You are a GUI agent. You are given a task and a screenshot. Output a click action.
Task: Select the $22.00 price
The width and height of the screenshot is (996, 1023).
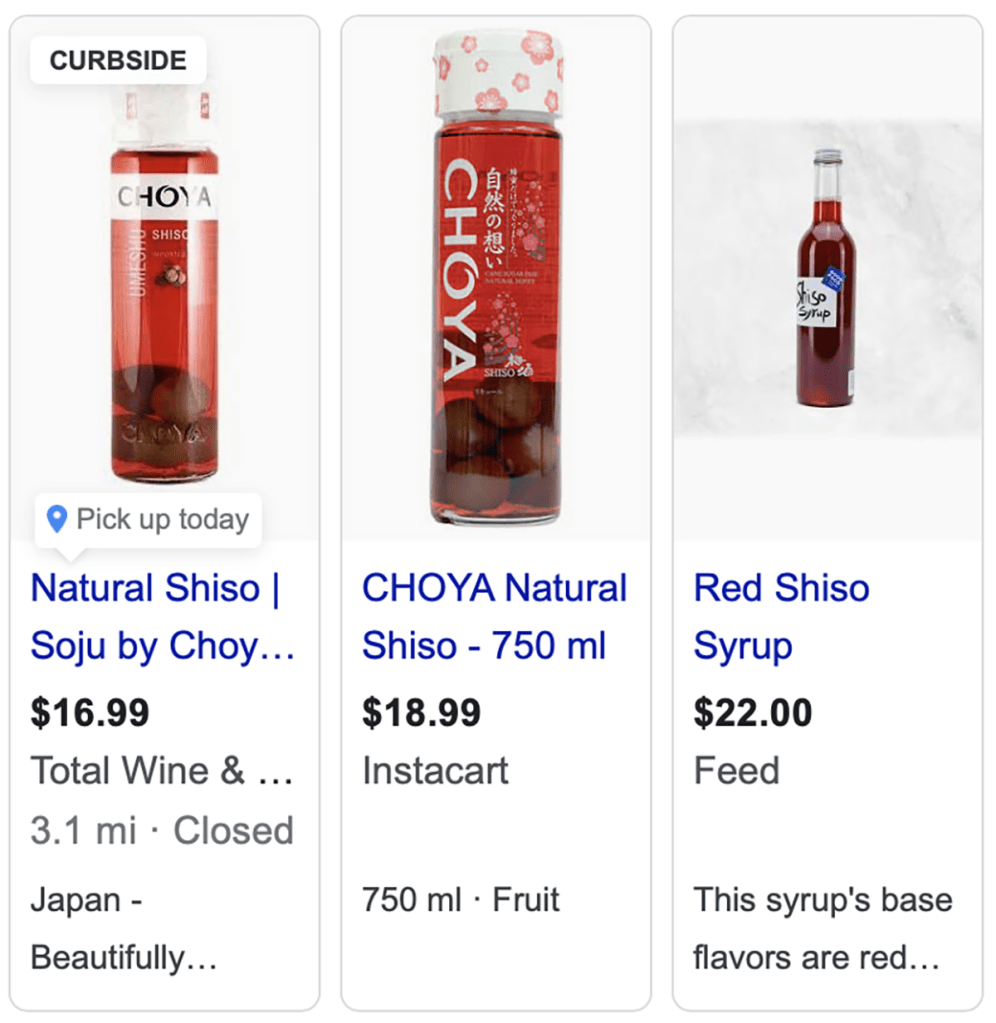(753, 713)
